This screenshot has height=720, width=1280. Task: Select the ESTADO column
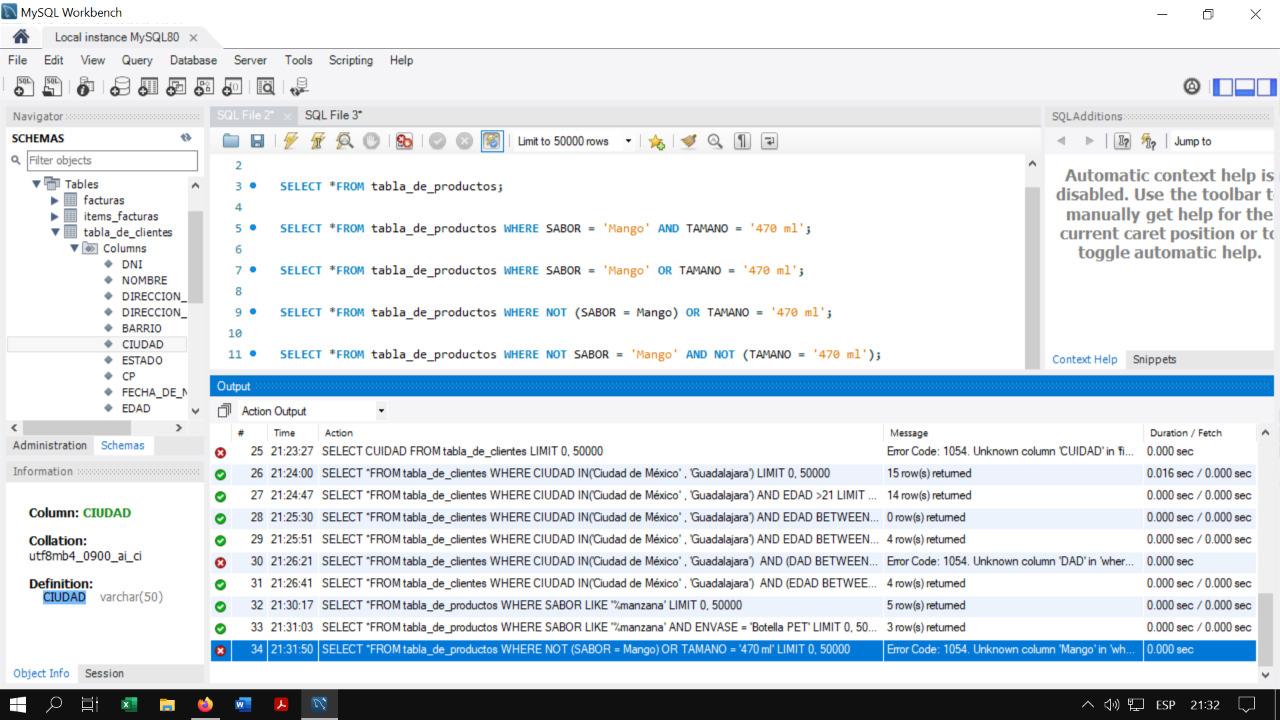142,360
